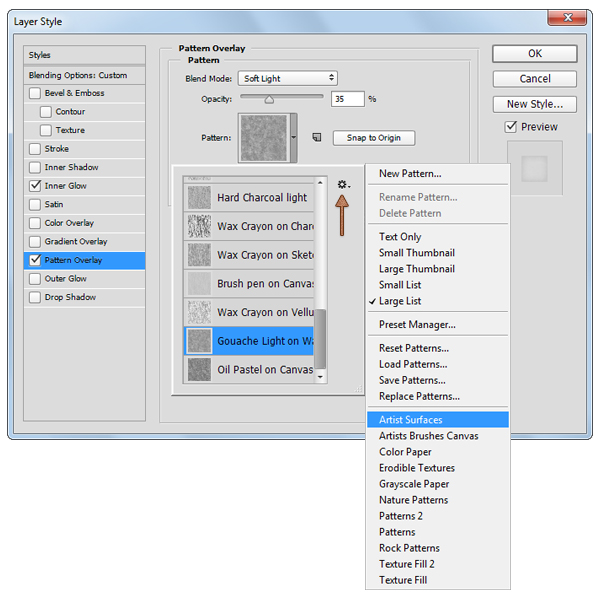The height and width of the screenshot is (600, 600).
Task: Open the pattern picker gear menu
Action: tap(344, 185)
